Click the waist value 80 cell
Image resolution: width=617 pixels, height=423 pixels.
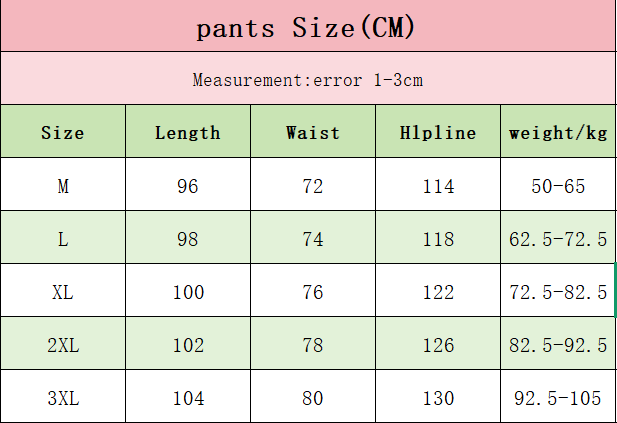pyautogui.click(x=313, y=397)
